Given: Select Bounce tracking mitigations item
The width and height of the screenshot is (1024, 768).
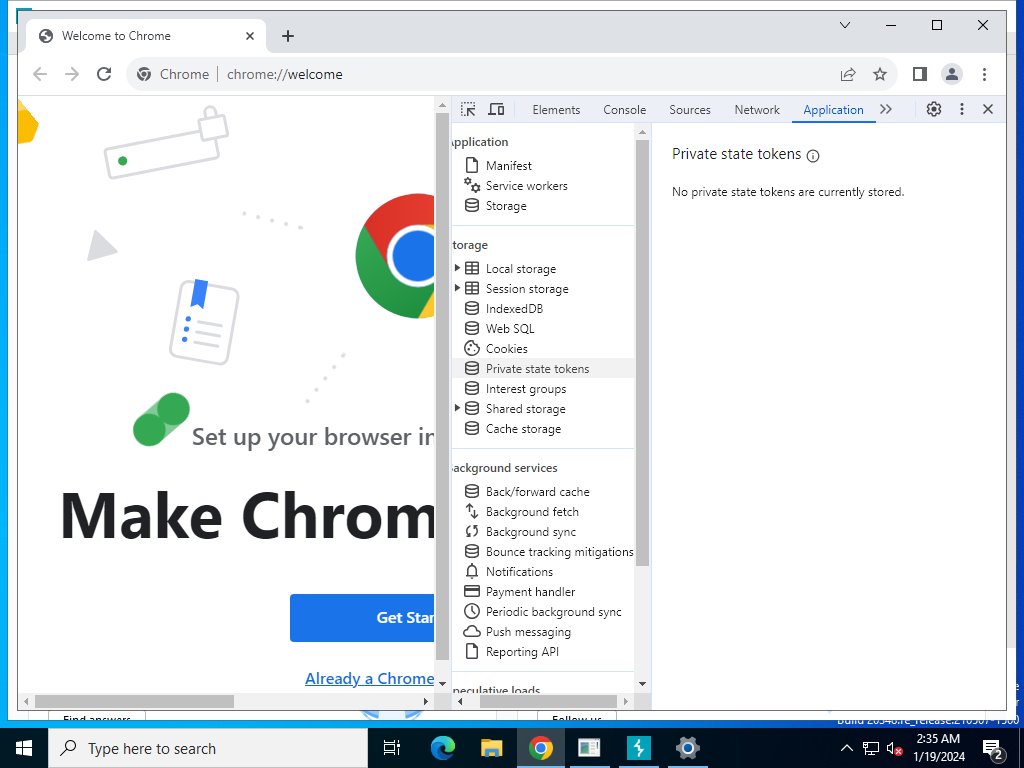Looking at the screenshot, I should point(542,552).
